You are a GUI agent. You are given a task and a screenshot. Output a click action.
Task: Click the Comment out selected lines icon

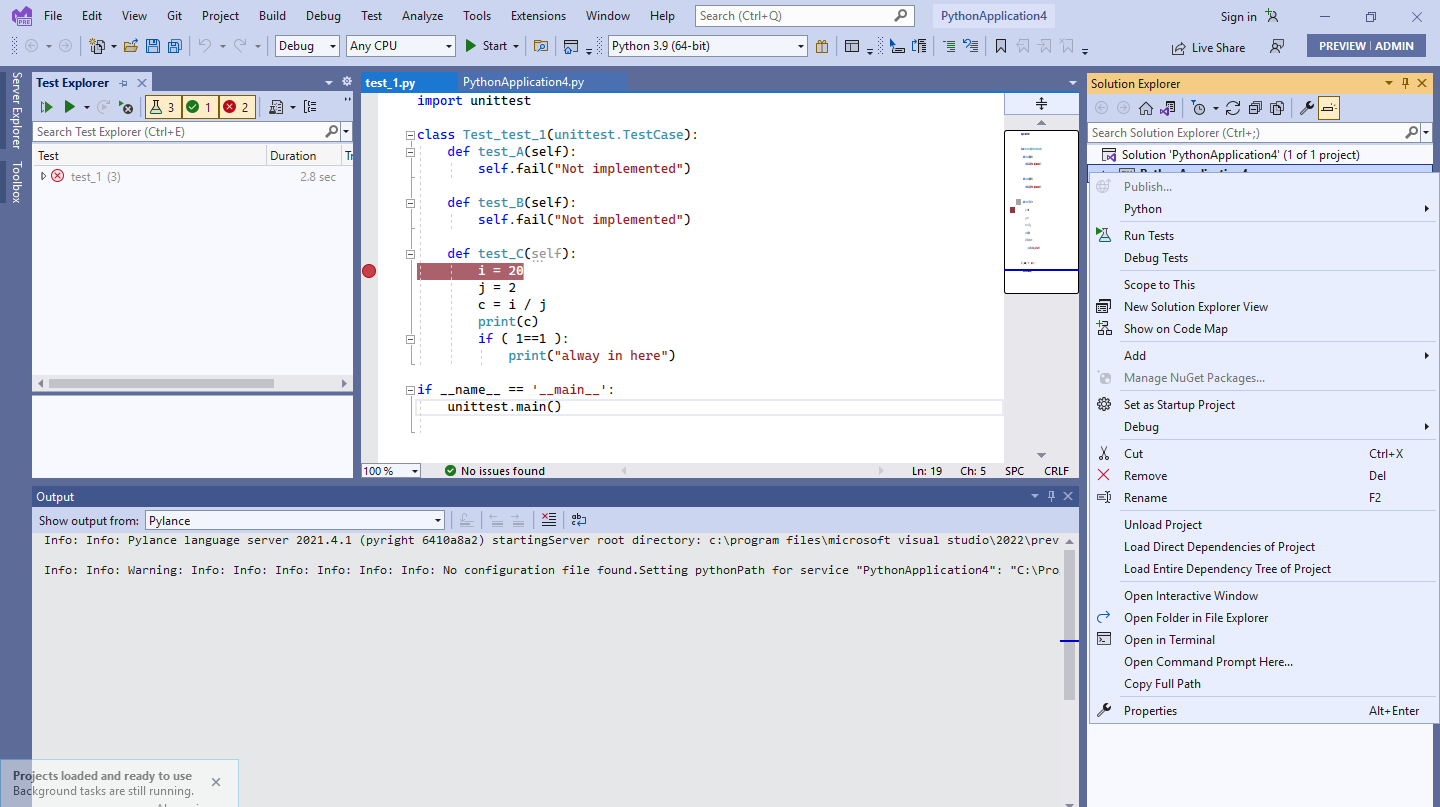949,46
